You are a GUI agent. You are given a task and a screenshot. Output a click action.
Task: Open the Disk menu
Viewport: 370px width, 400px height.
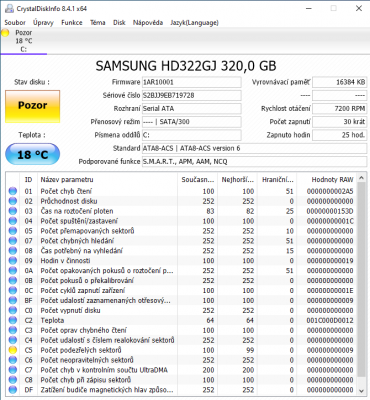119,23
